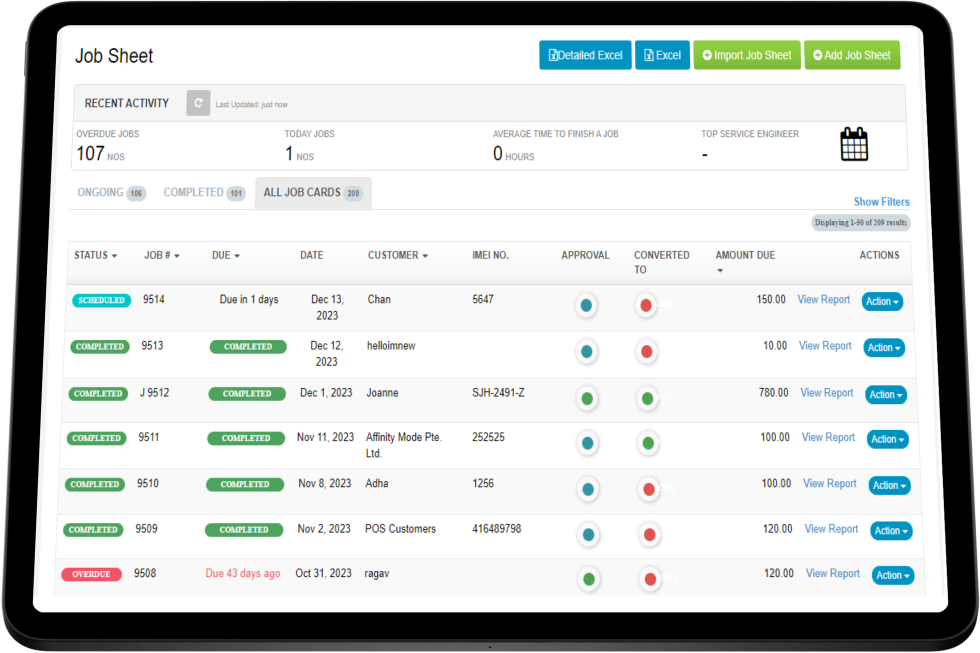Click green approval dot for ragav
The height and width of the screenshot is (653, 980).
click(x=589, y=579)
